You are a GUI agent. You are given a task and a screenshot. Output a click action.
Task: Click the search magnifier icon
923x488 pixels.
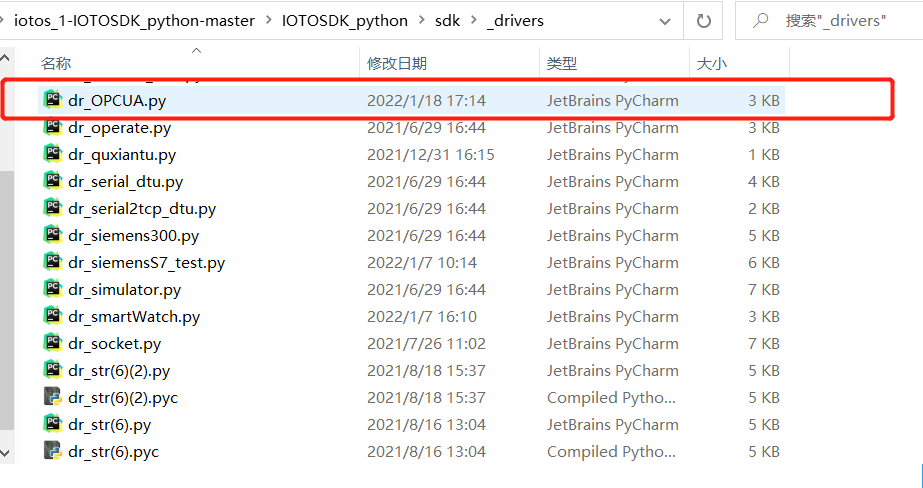coord(762,20)
